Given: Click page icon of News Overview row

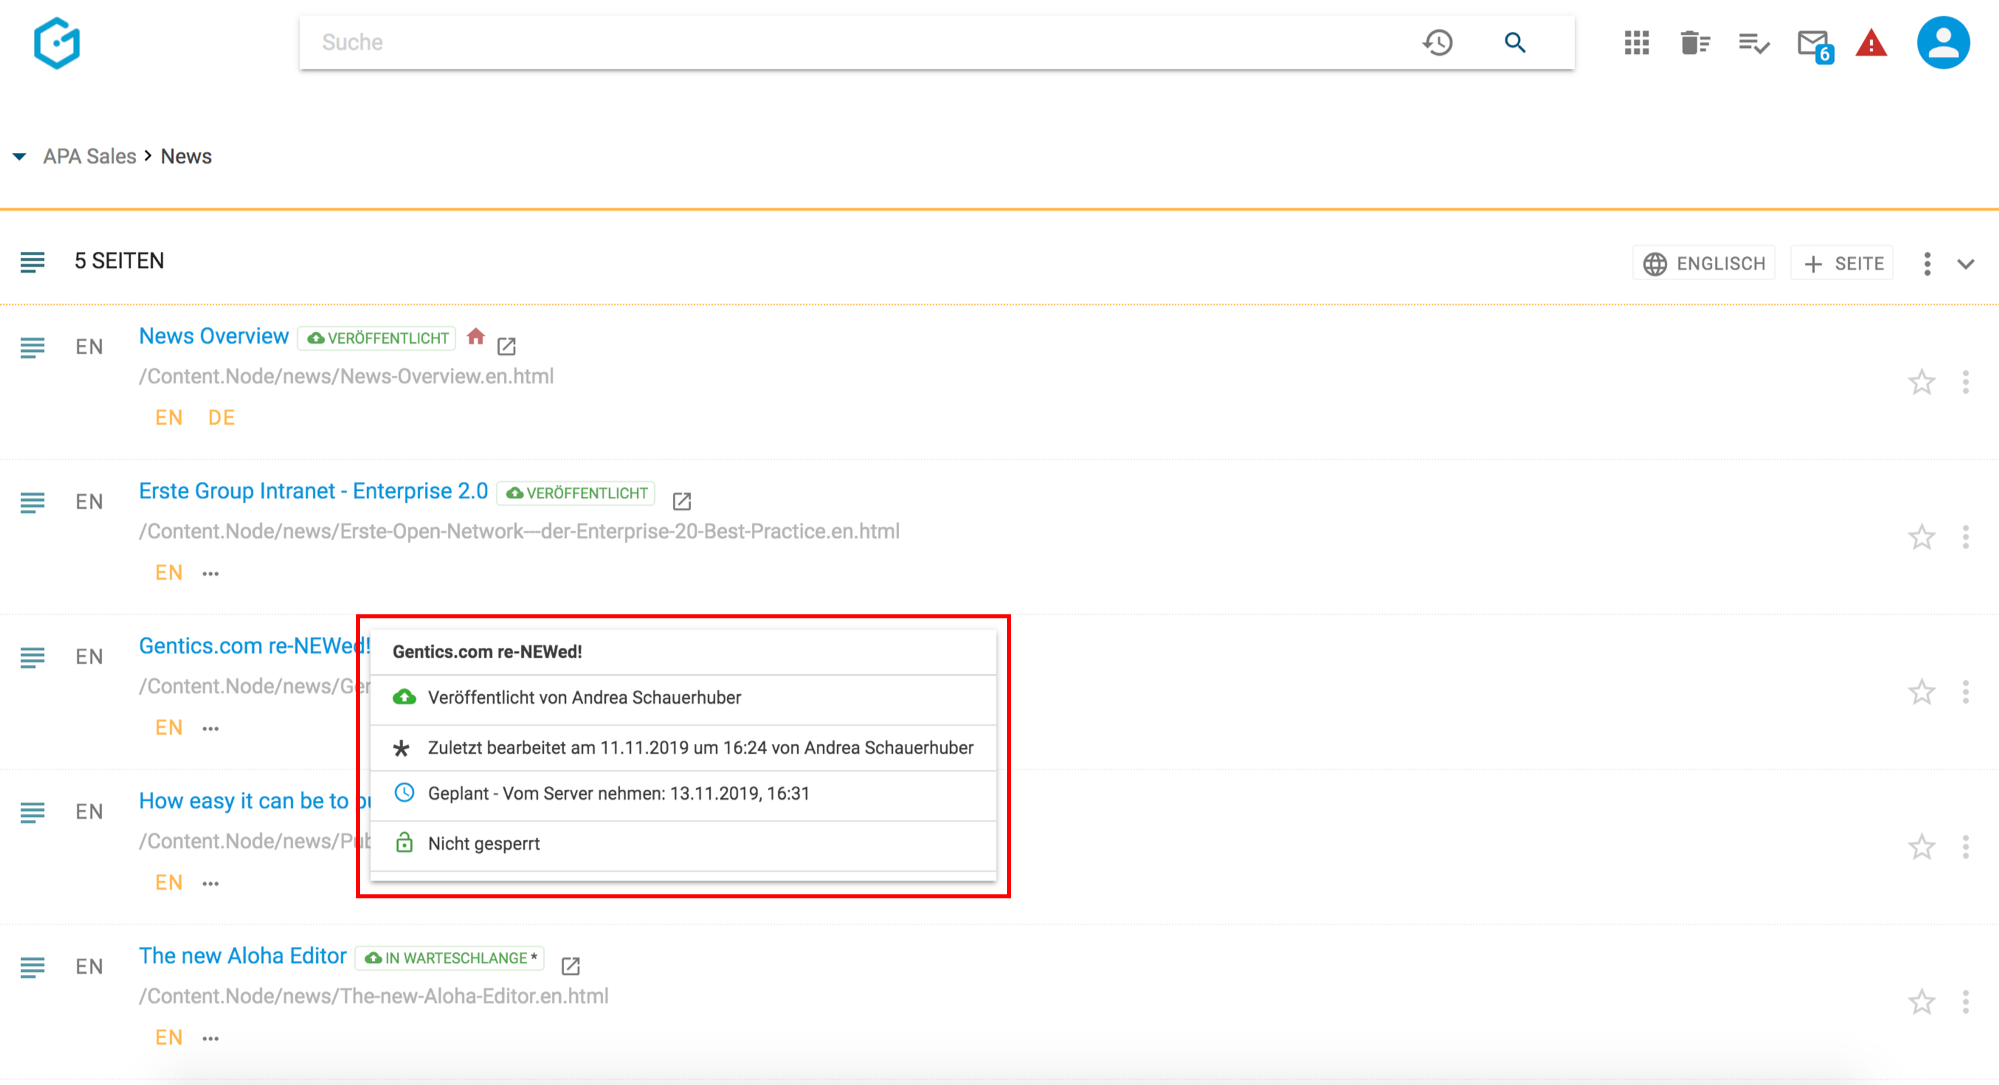Looking at the screenshot, I should click(32, 347).
